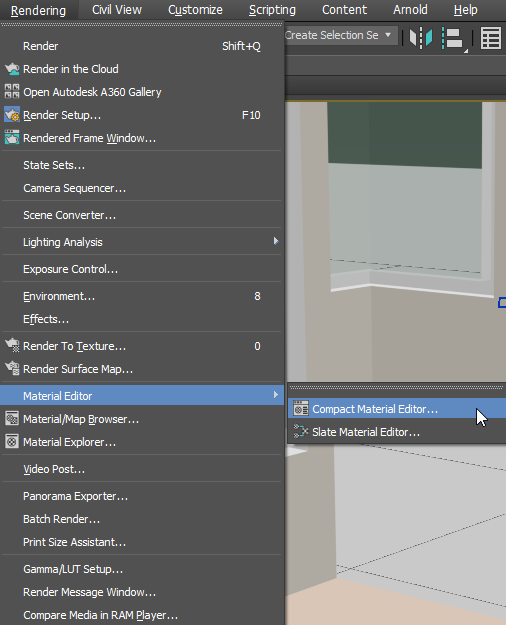Click the Toggle Scene Explorer icon
This screenshot has height=625, width=506.
point(491,38)
